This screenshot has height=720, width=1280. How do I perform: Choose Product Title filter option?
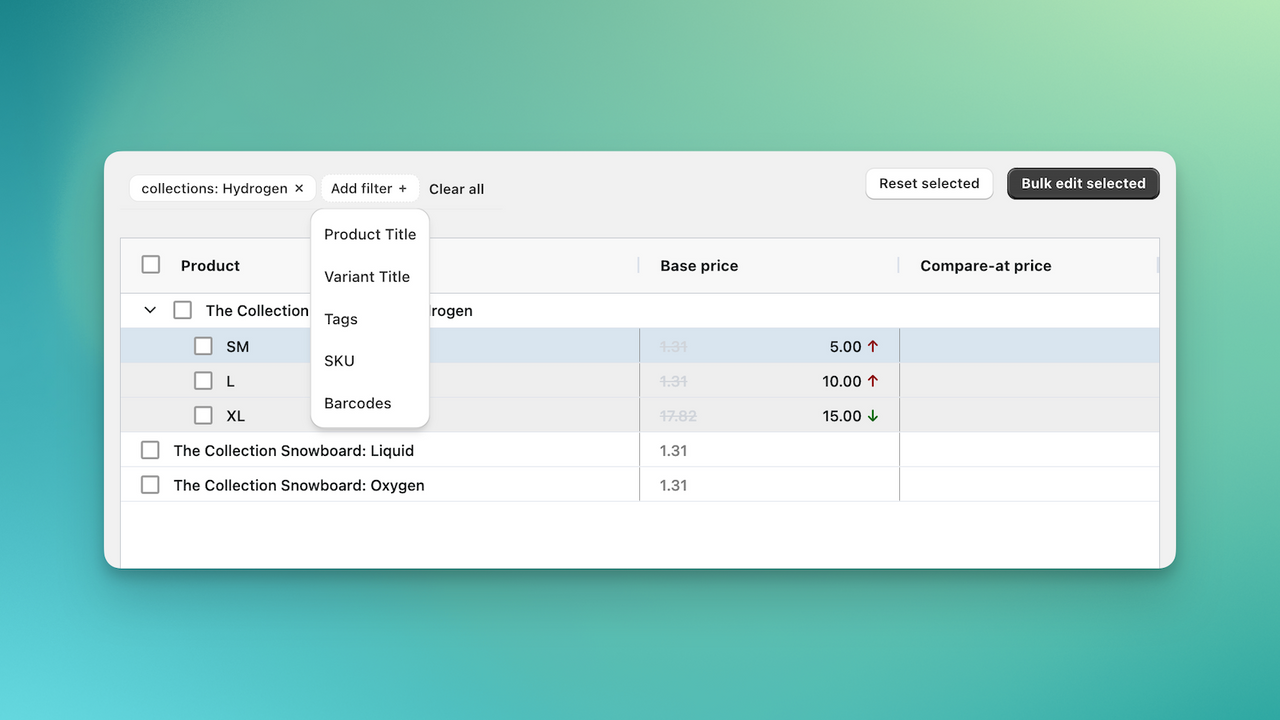click(370, 234)
